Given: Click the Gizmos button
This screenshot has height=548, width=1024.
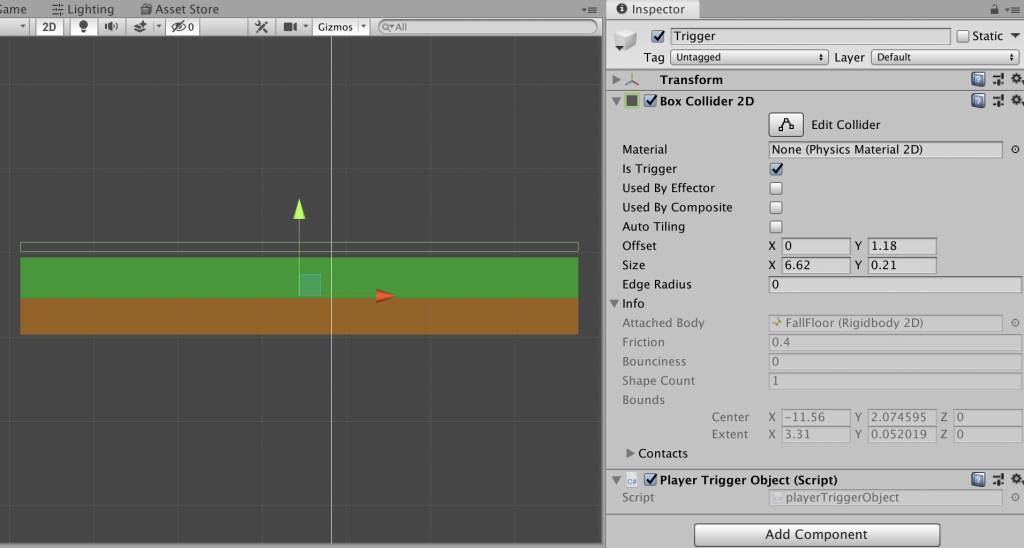Looking at the screenshot, I should [335, 27].
